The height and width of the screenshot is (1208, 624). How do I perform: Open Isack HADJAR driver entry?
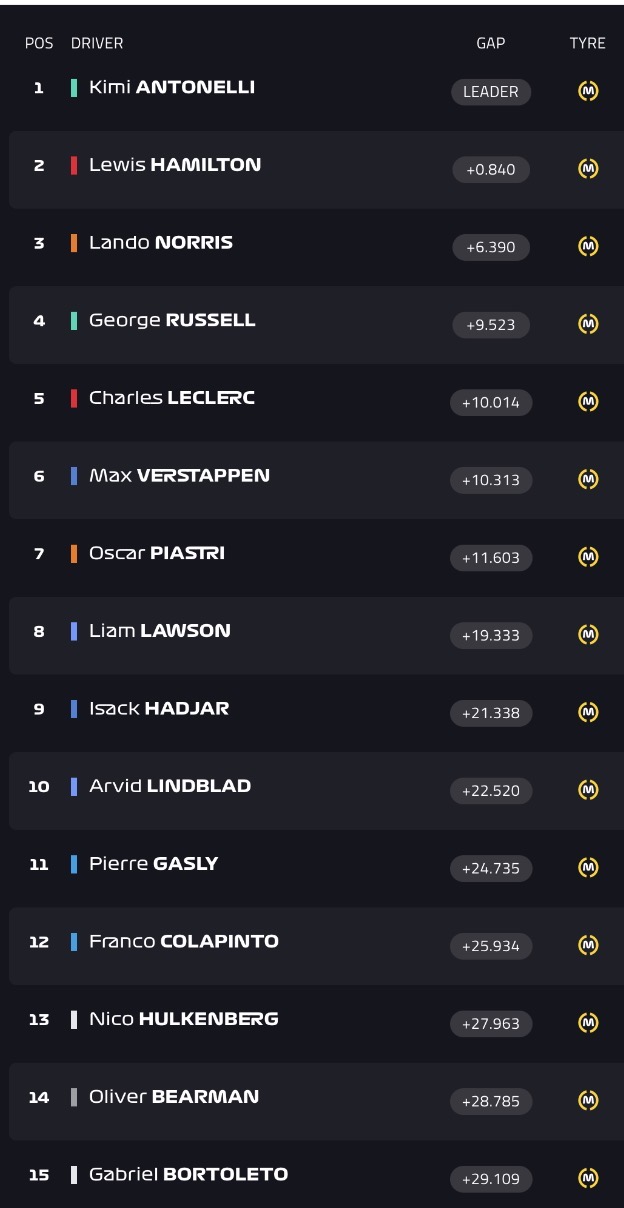312,712
